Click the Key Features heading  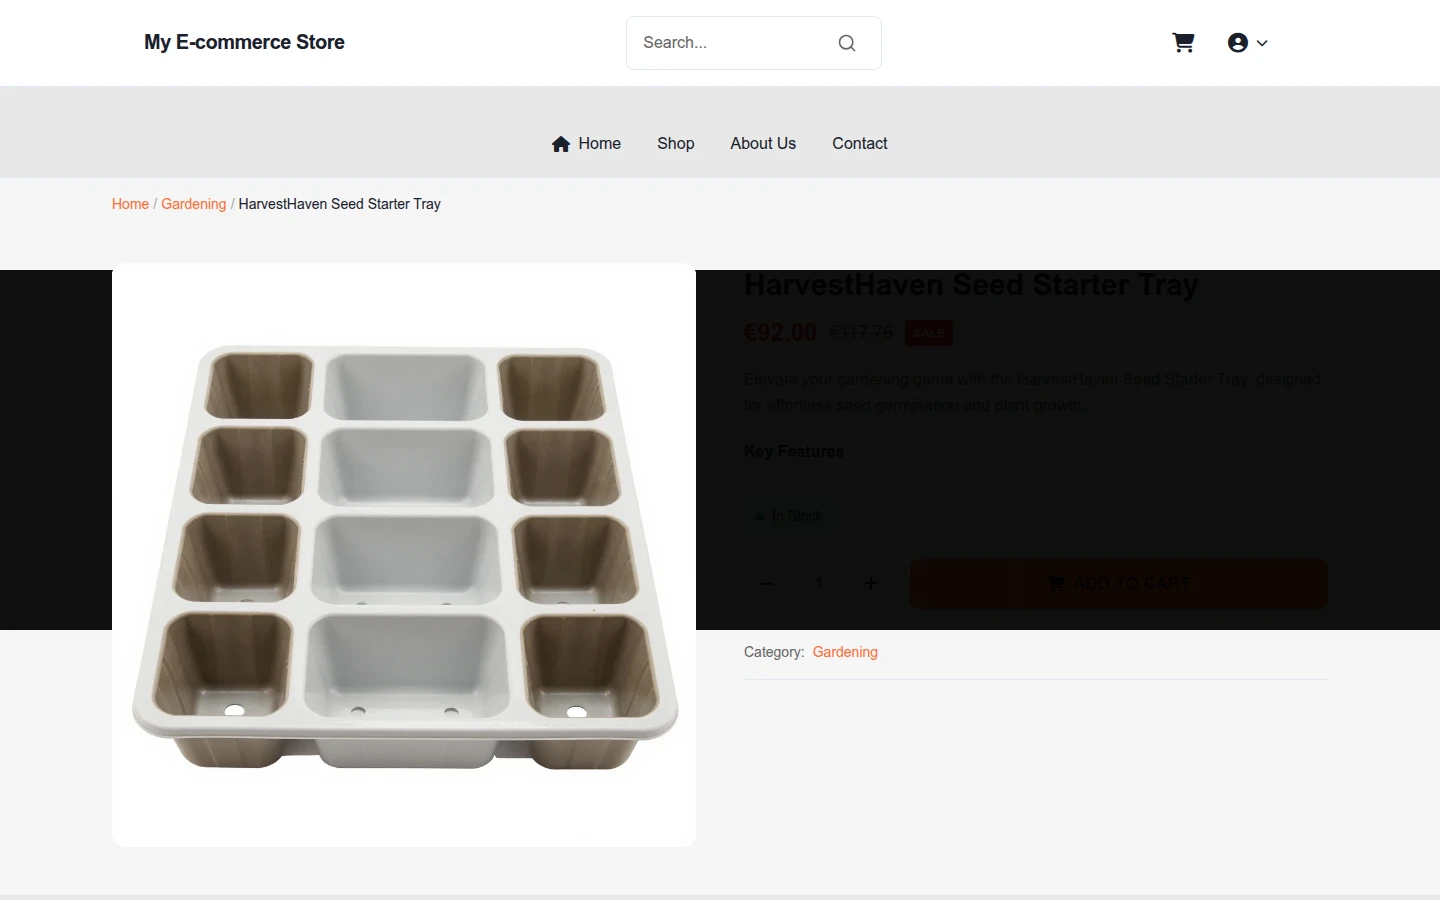point(794,452)
